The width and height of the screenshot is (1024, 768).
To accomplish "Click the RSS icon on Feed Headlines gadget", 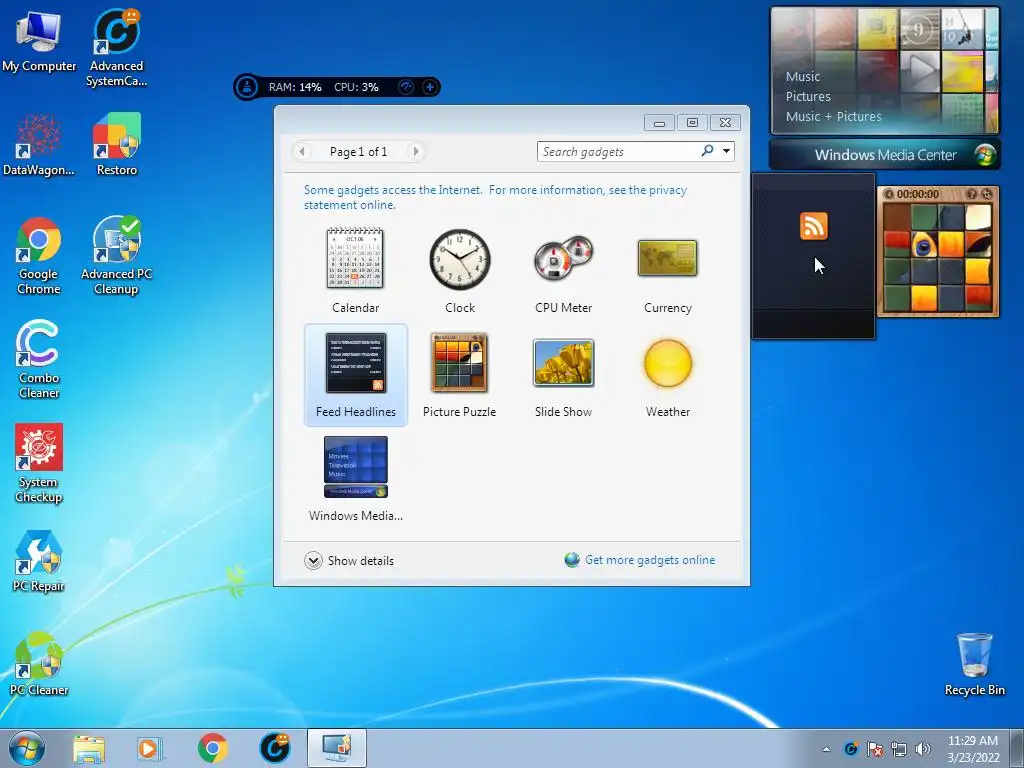I will [814, 226].
